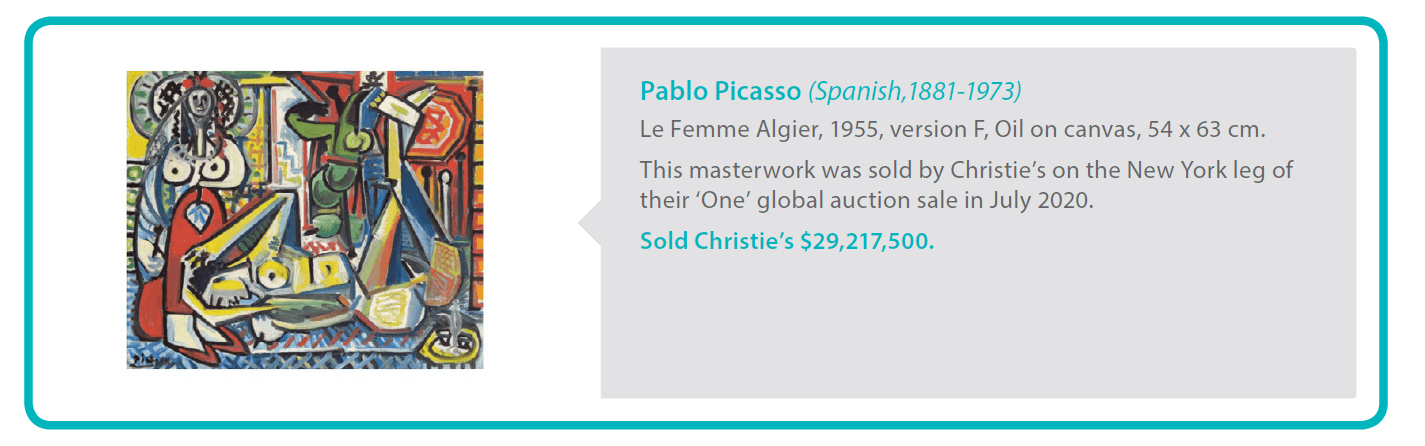Image resolution: width=1425 pixels, height=446 pixels.
Task: Click the '54 x 63 cm' dimensions
Action: click(x=1205, y=130)
